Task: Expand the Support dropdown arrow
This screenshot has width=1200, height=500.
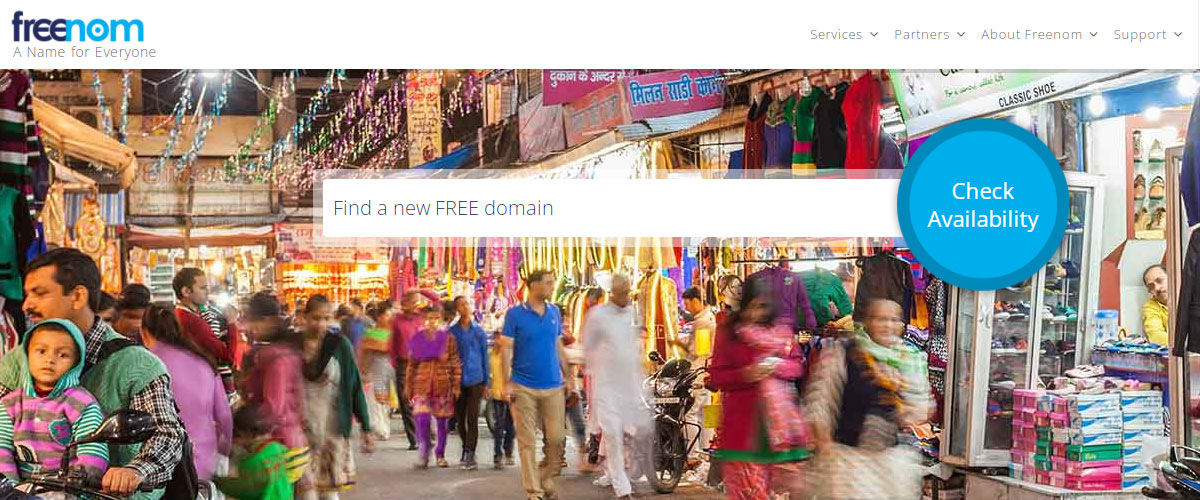Action: click(1178, 35)
